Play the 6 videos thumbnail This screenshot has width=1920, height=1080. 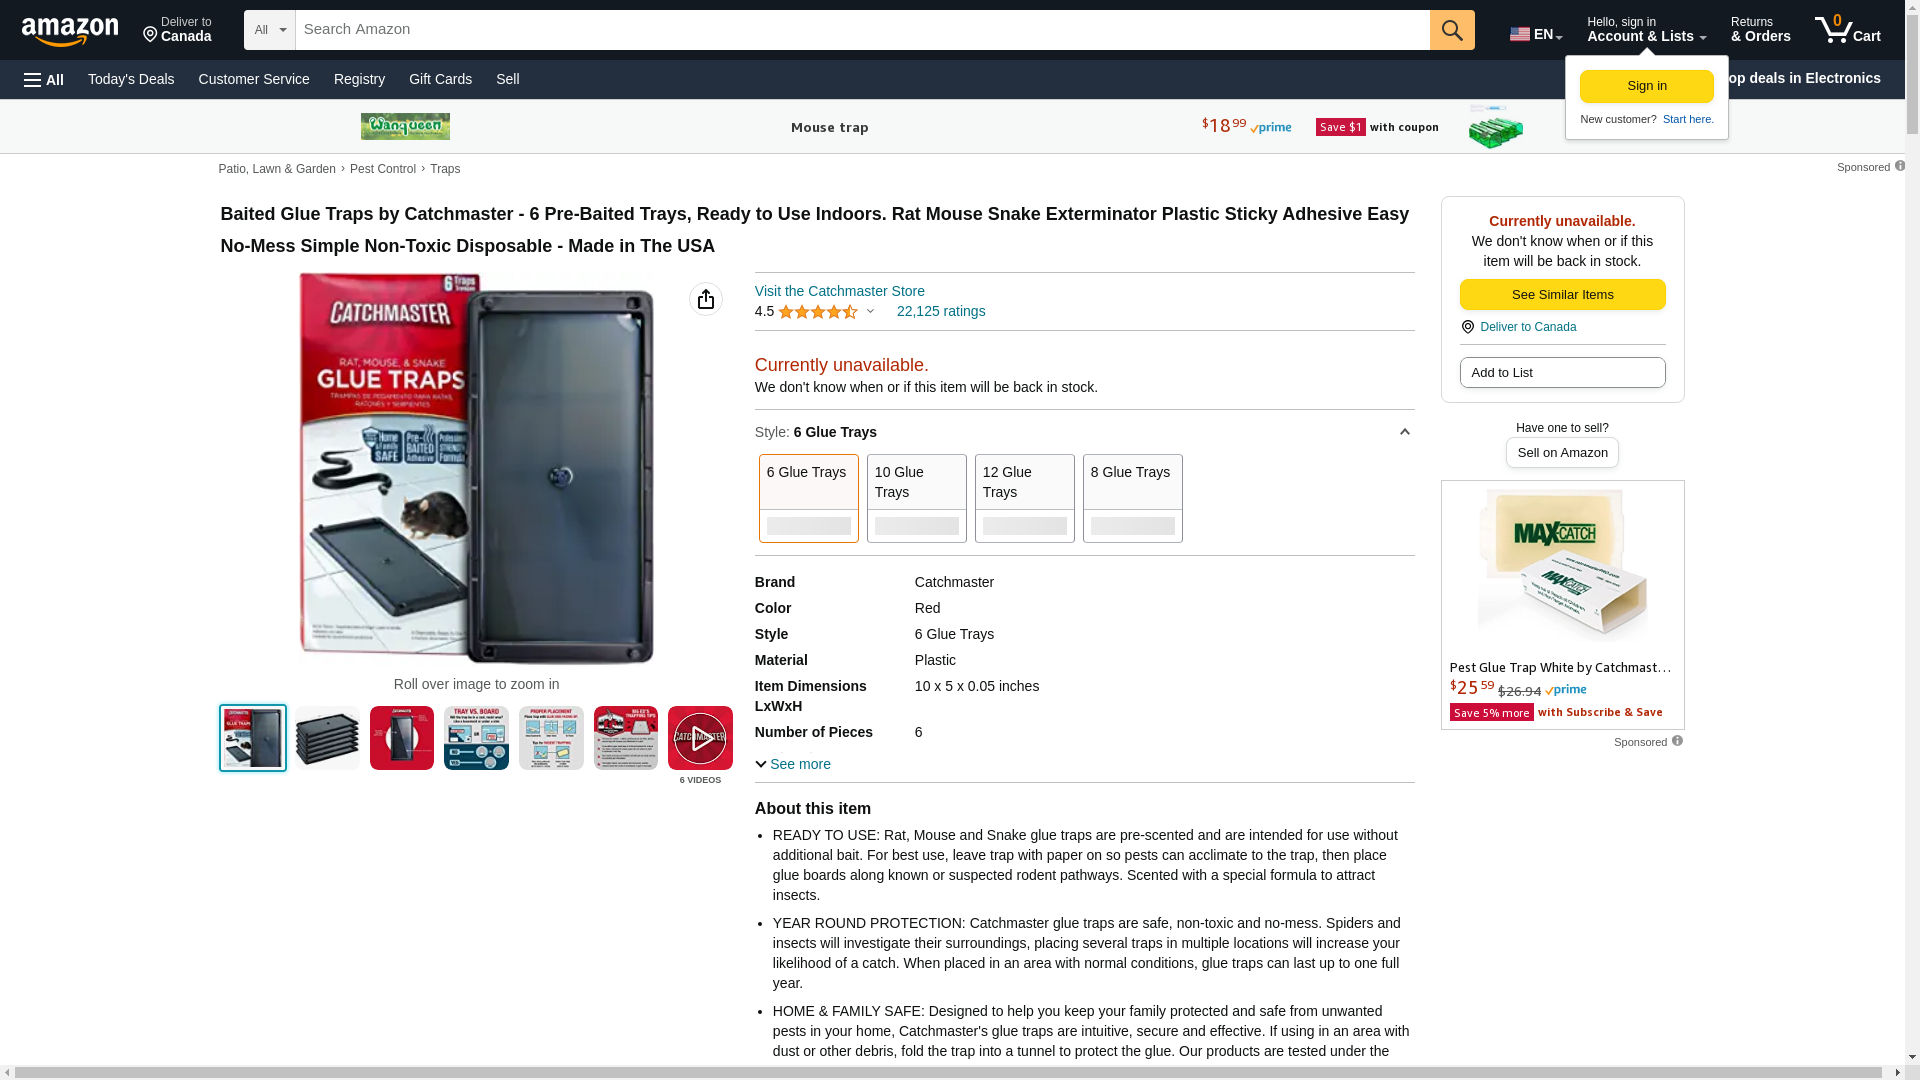pyautogui.click(x=700, y=738)
